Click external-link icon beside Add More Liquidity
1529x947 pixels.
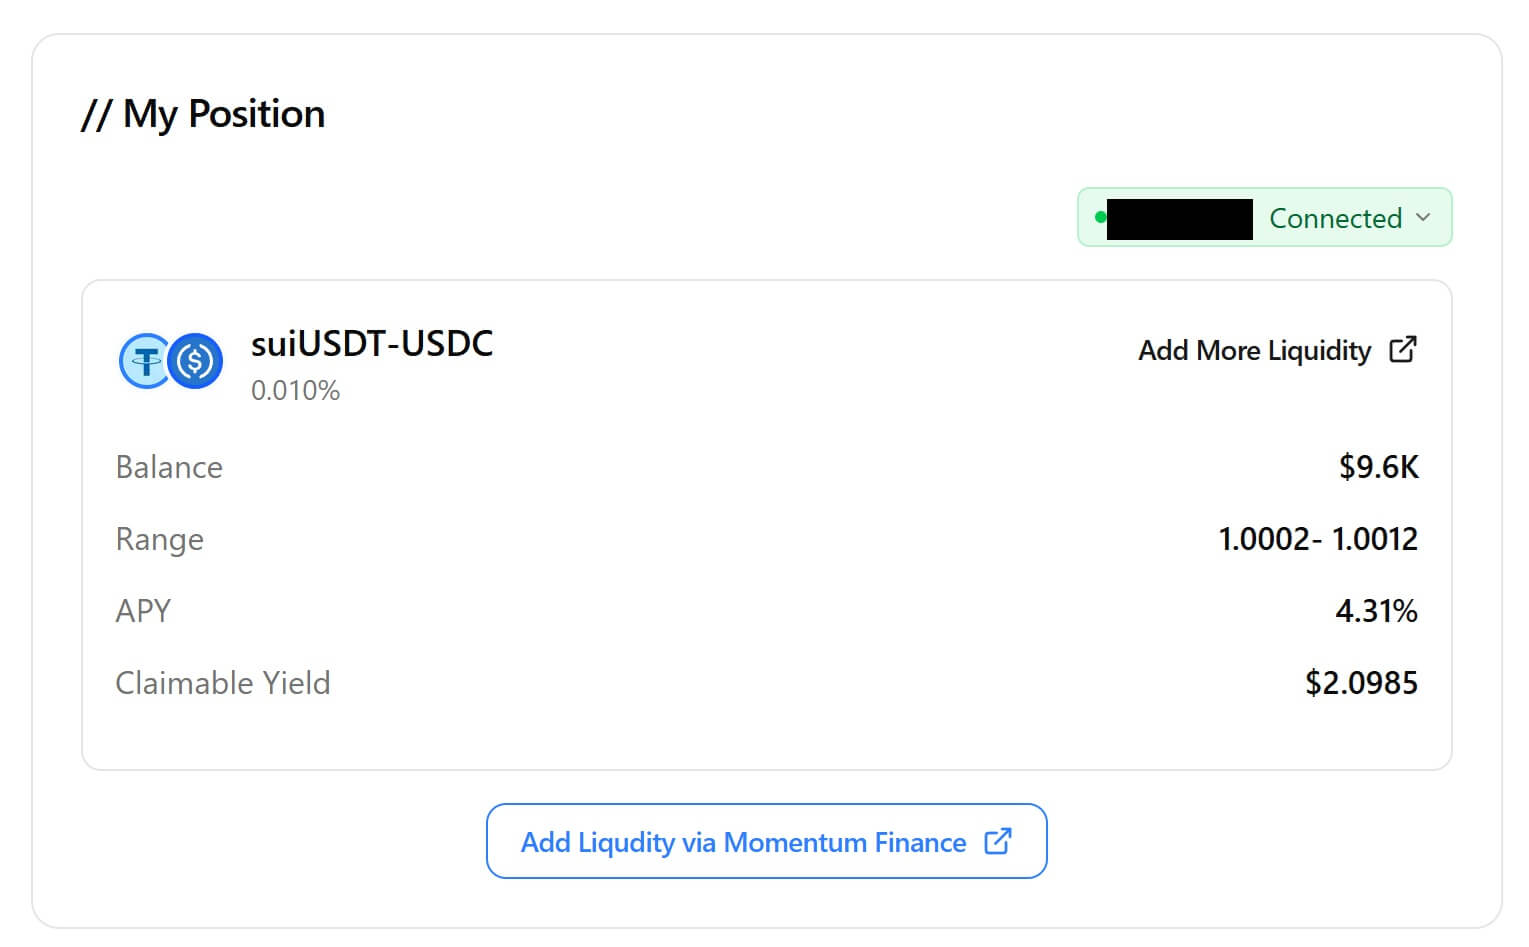click(1403, 350)
